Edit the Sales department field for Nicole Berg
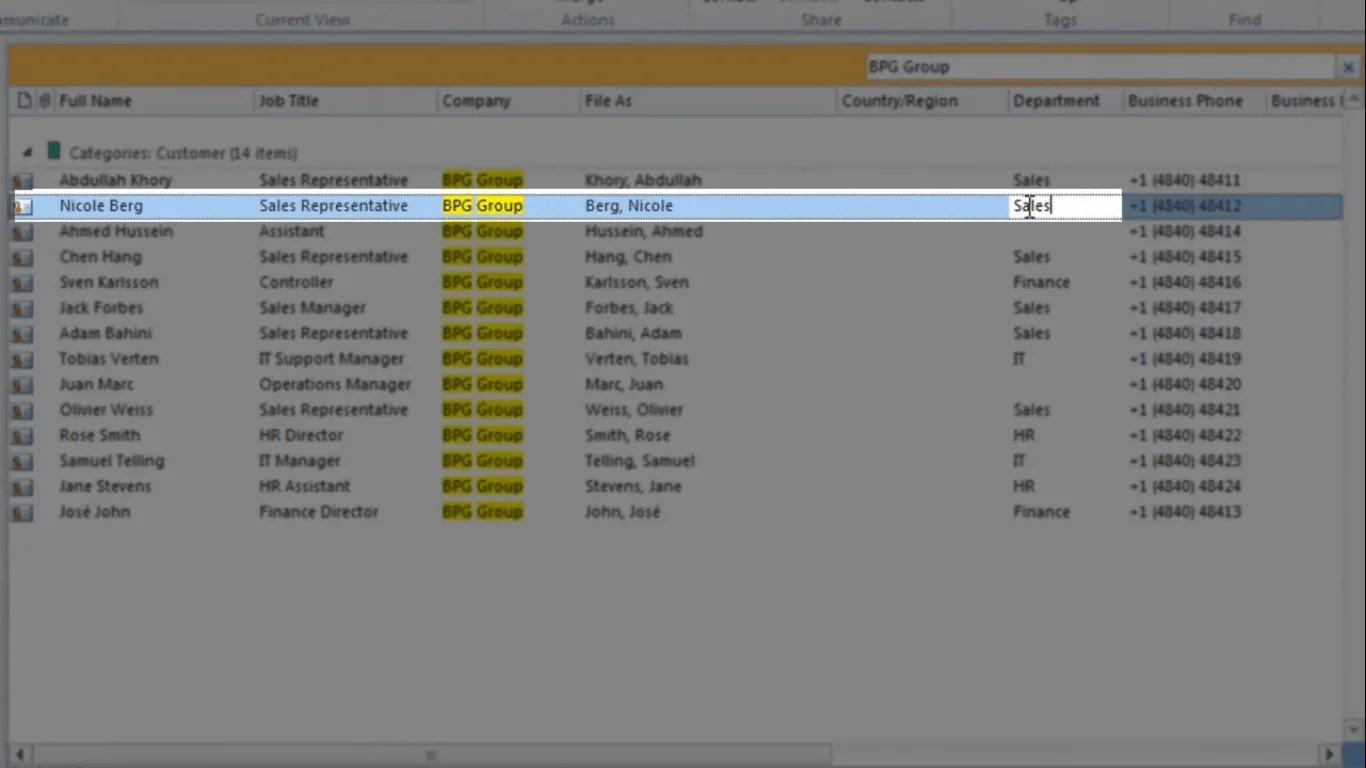1366x768 pixels. coord(1065,206)
